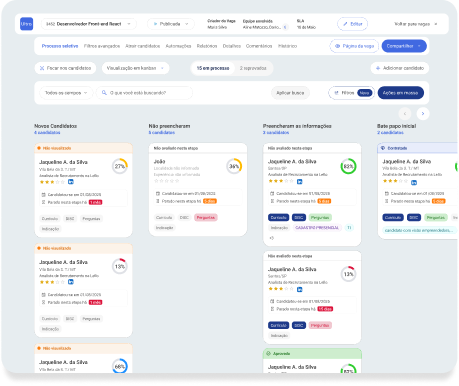Open the 'Filtros avançados' tab

tap(102, 46)
